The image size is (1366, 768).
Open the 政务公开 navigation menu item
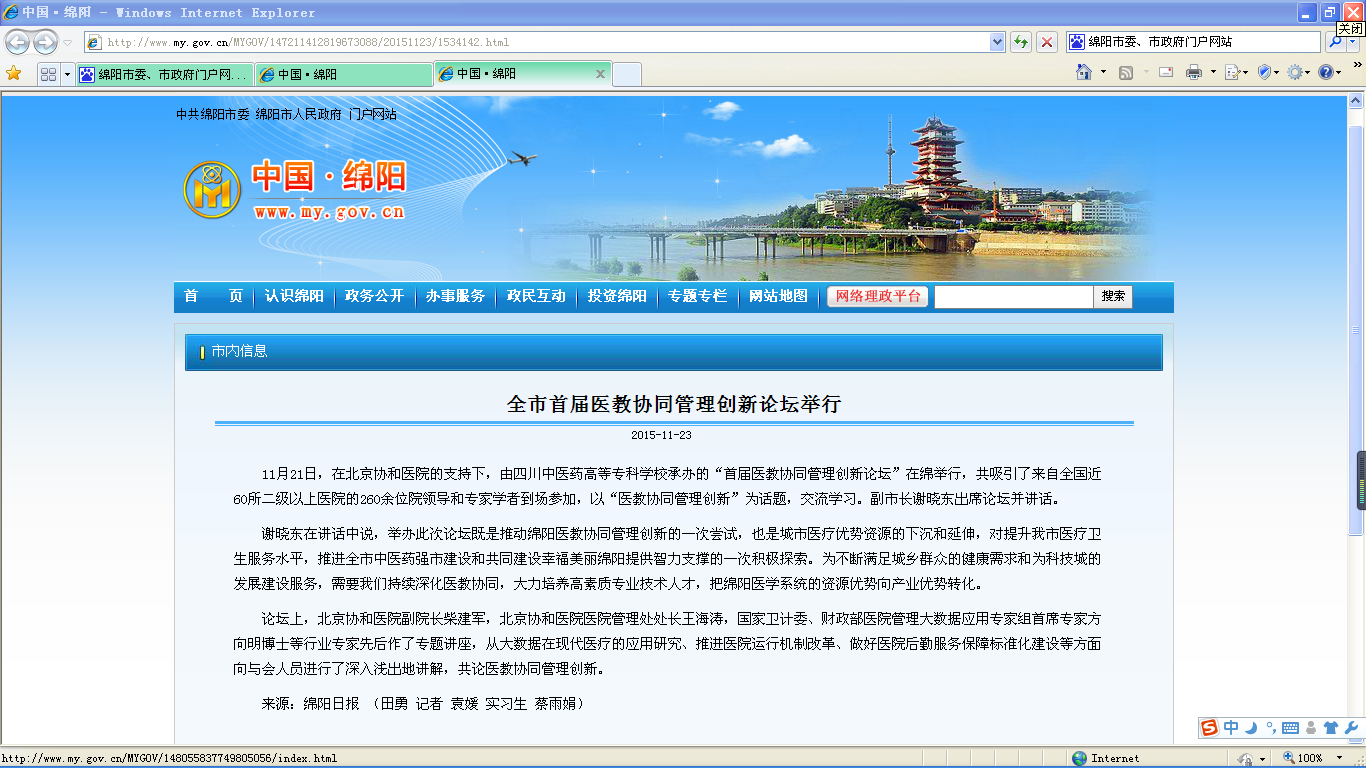tap(374, 296)
